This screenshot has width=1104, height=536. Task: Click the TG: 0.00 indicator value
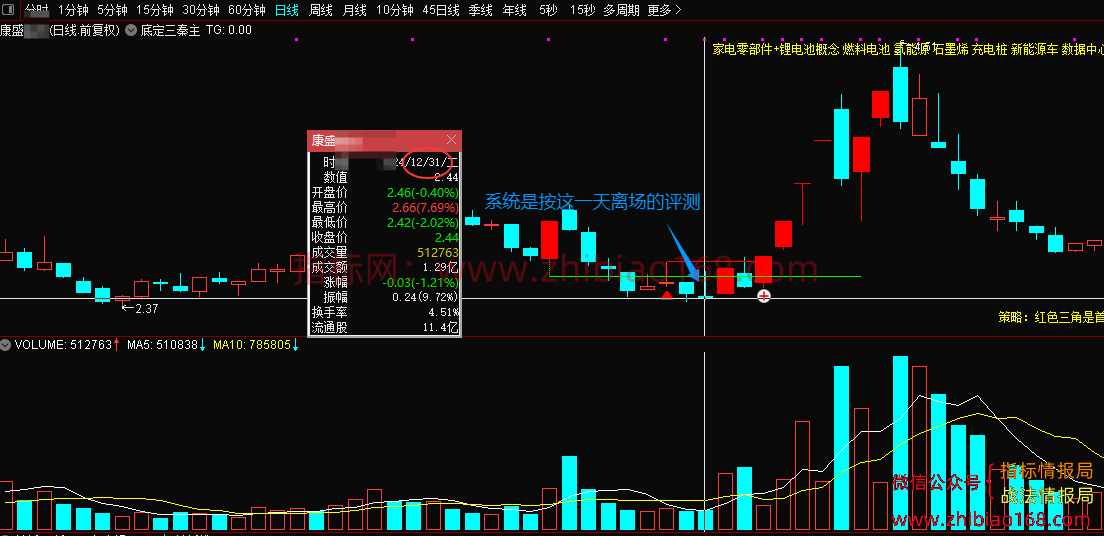[x=228, y=30]
